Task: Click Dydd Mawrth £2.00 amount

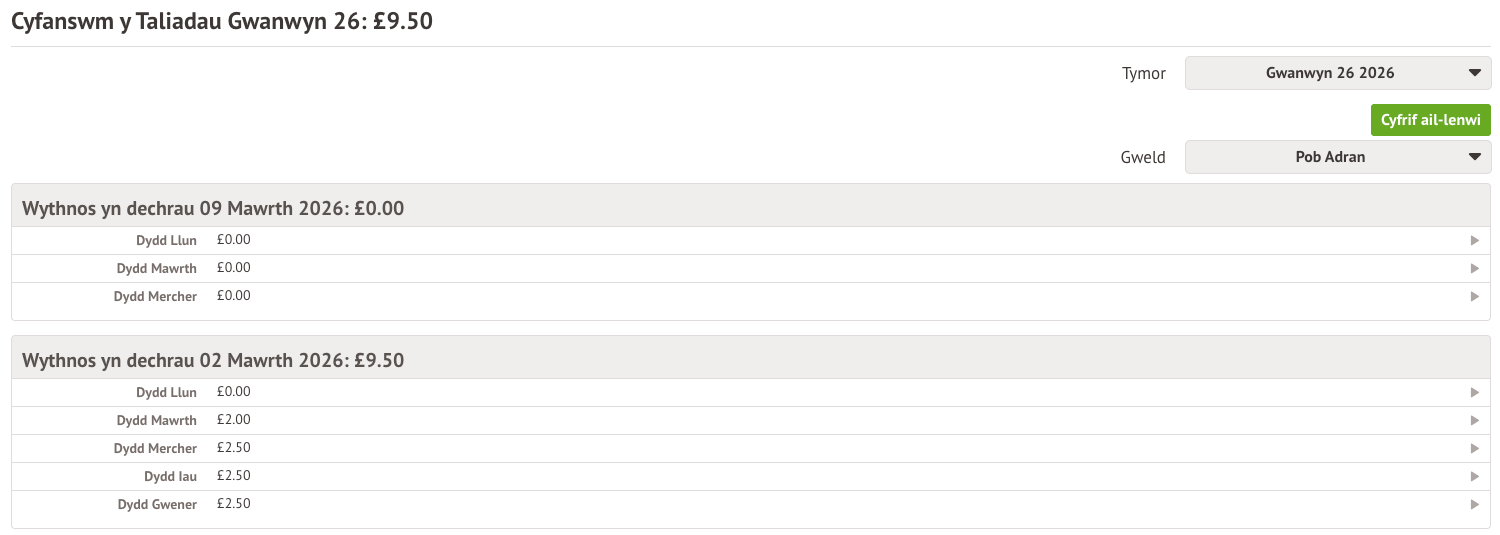Action: point(233,420)
